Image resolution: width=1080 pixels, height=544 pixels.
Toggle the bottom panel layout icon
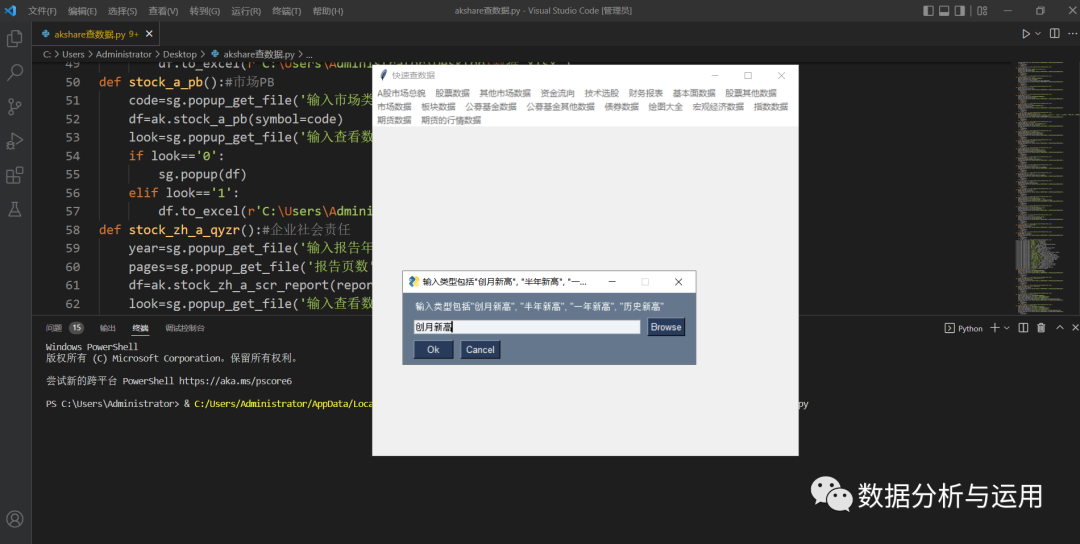pyautogui.click(x=944, y=11)
